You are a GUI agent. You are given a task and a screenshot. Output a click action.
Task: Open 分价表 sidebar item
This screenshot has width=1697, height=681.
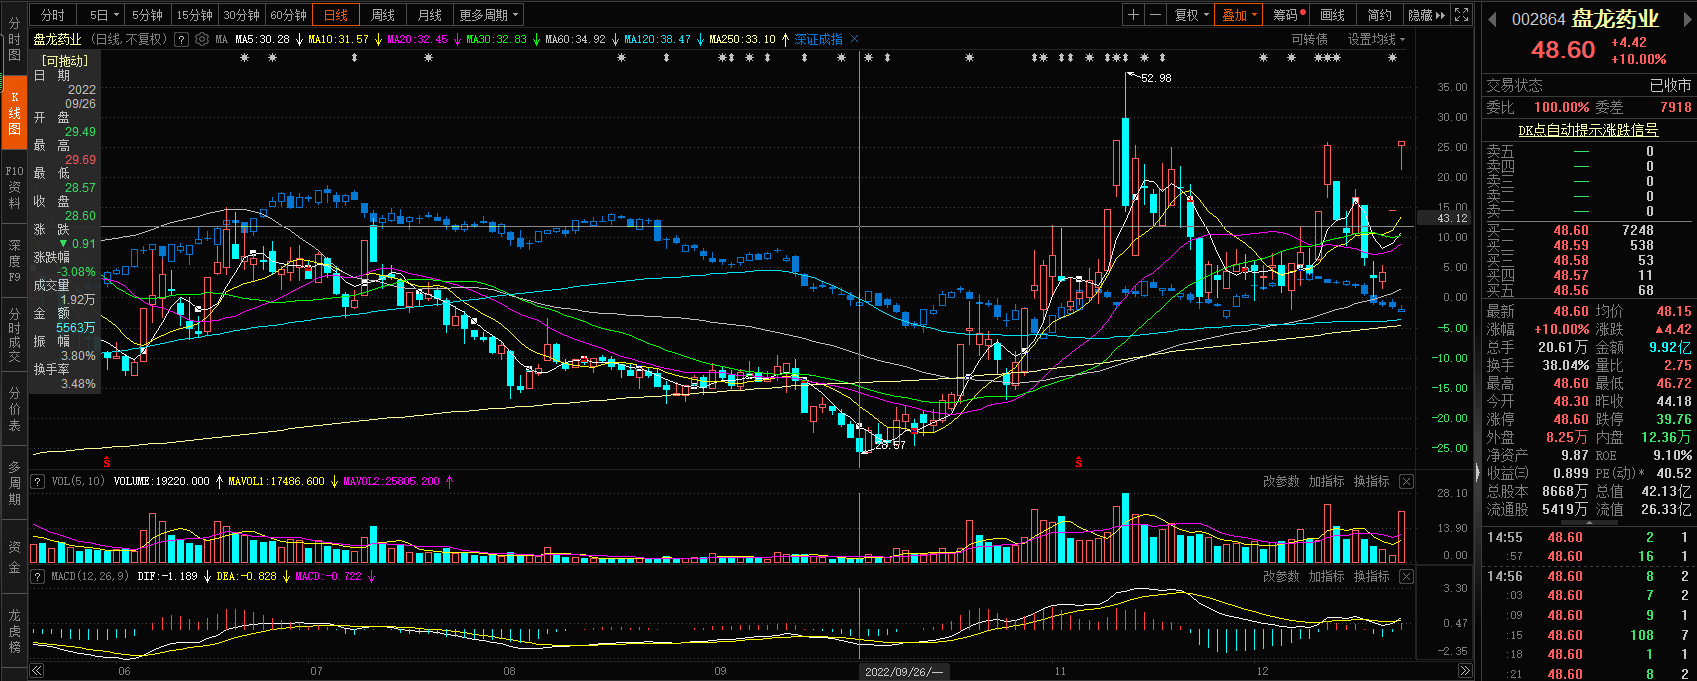coord(14,409)
